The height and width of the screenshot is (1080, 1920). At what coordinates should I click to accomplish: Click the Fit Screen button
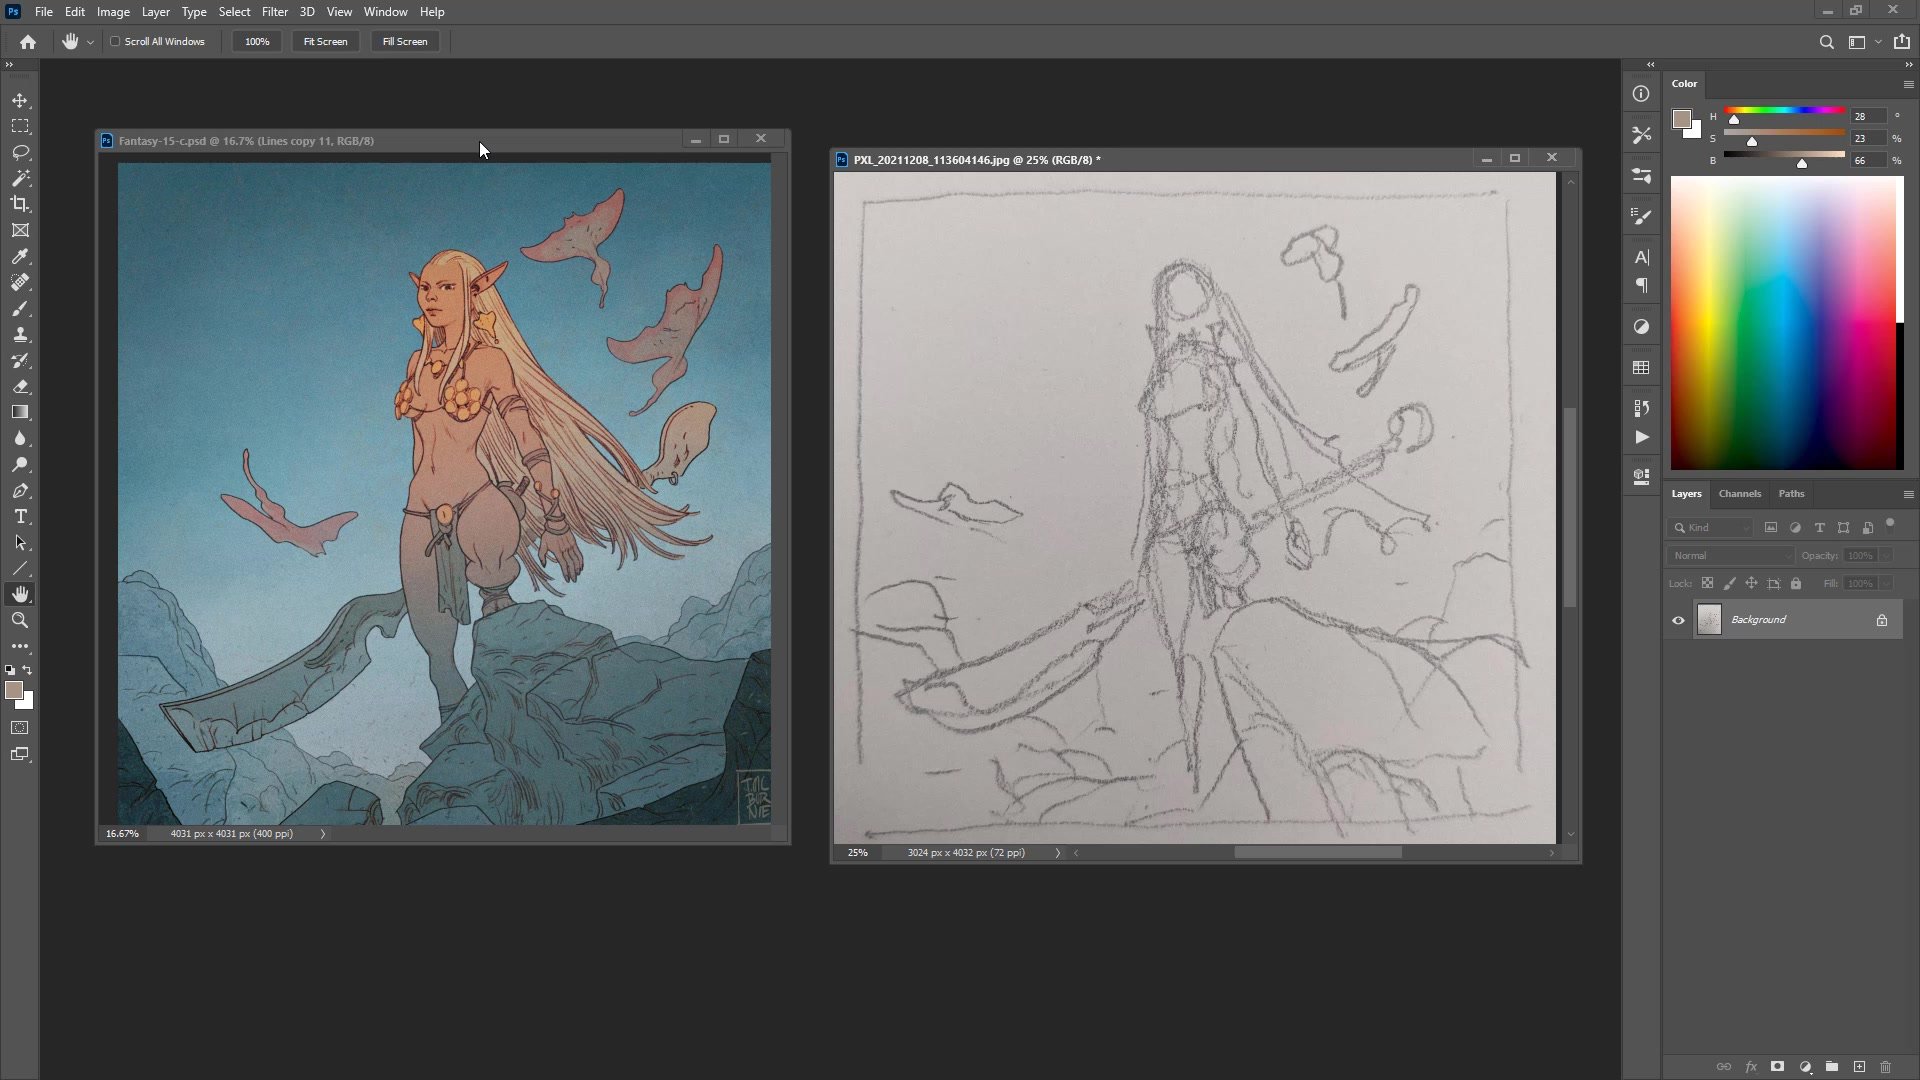325,42
